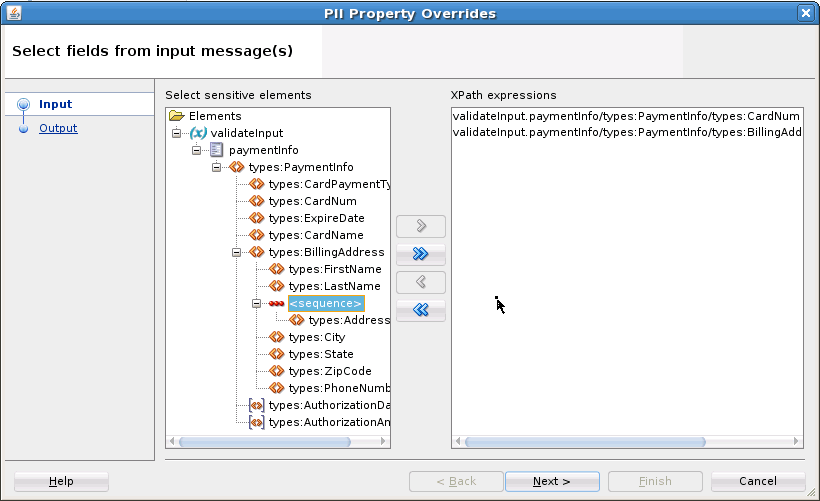820x501 pixels.
Task: Add selected element with single right arrow
Action: pos(421,226)
